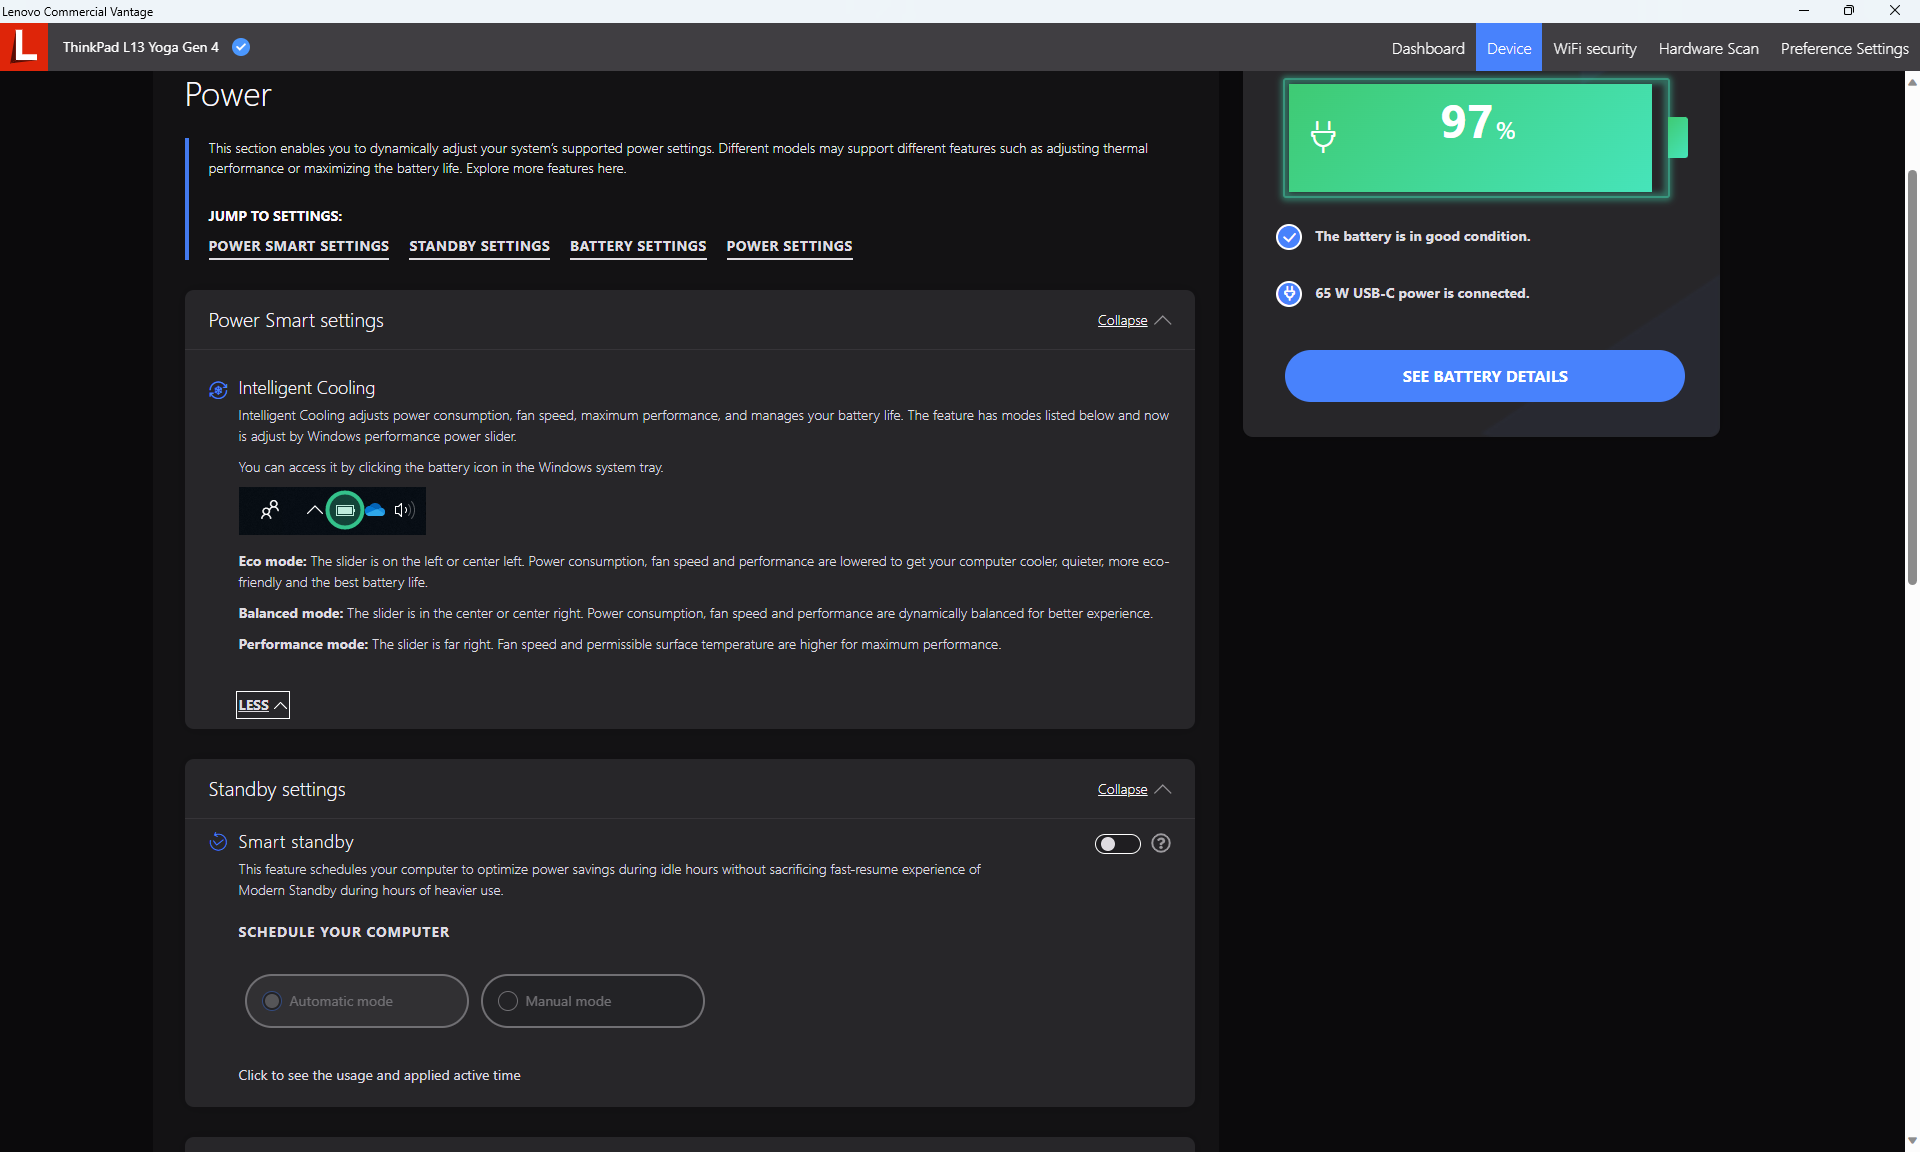Open the WiFi security tab
This screenshot has width=1920, height=1152.
click(x=1595, y=48)
